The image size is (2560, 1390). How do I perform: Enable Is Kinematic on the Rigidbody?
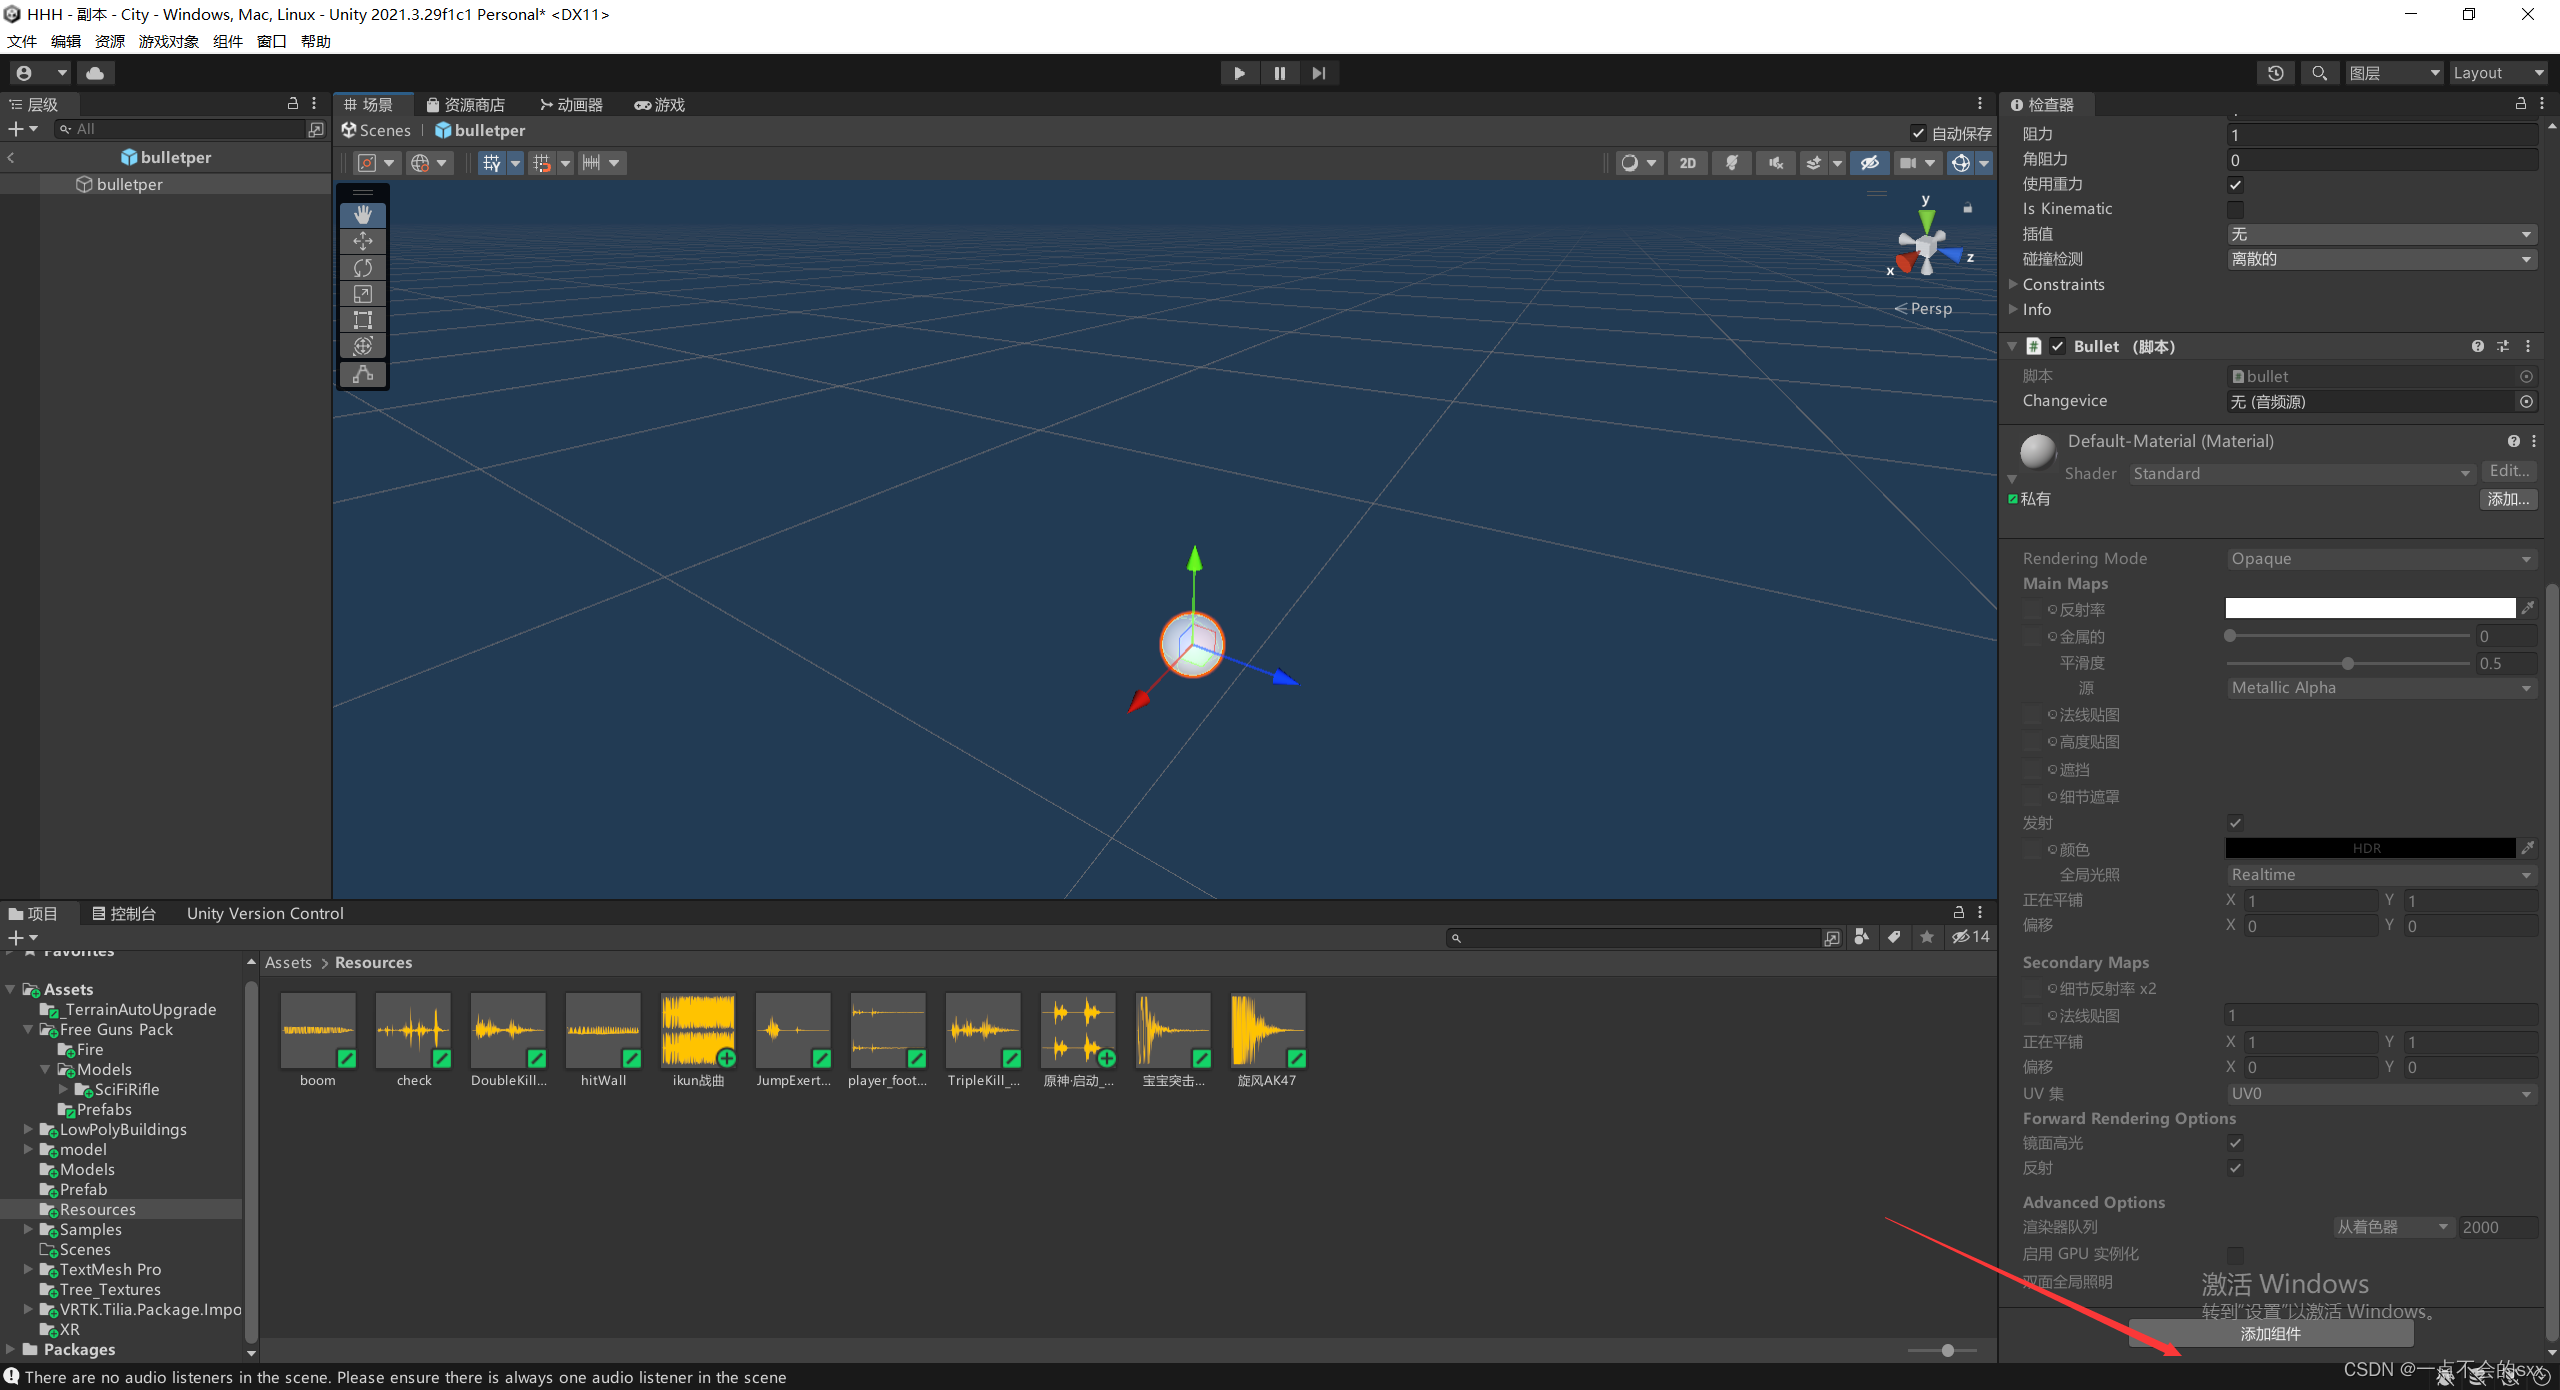click(2238, 209)
